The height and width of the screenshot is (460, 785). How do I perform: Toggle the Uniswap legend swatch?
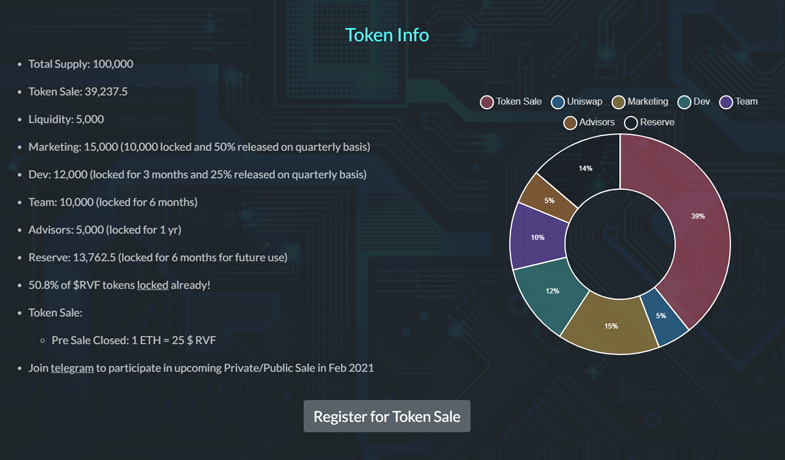(x=558, y=102)
